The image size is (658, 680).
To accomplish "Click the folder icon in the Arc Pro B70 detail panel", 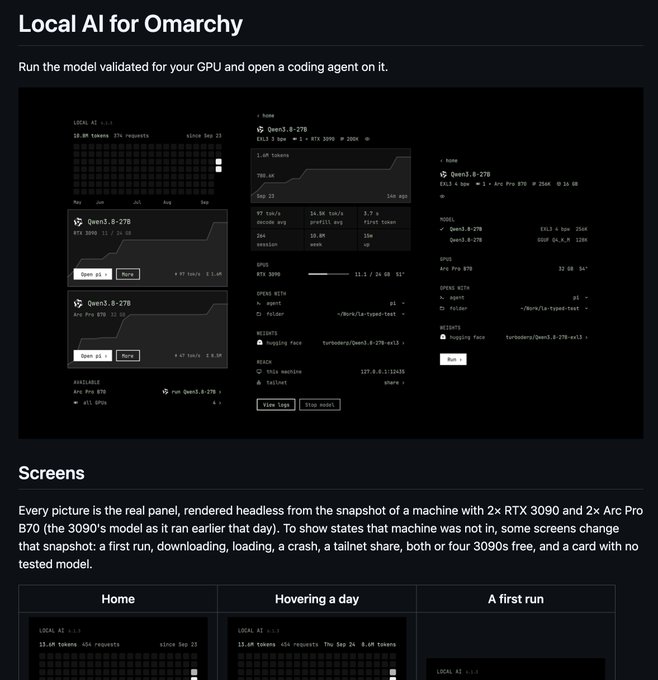I will click(x=442, y=308).
